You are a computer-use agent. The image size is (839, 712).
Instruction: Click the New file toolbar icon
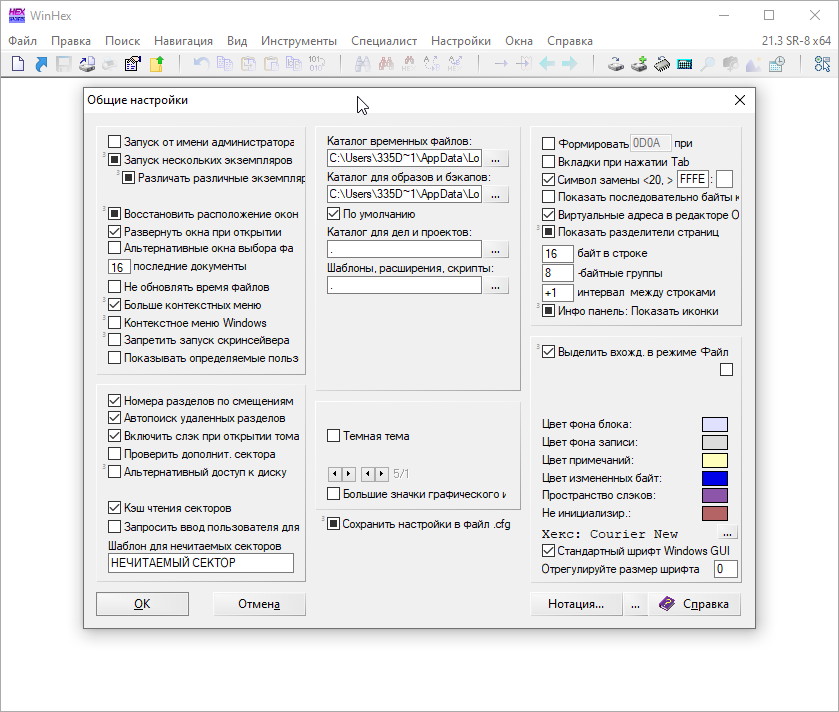18,64
